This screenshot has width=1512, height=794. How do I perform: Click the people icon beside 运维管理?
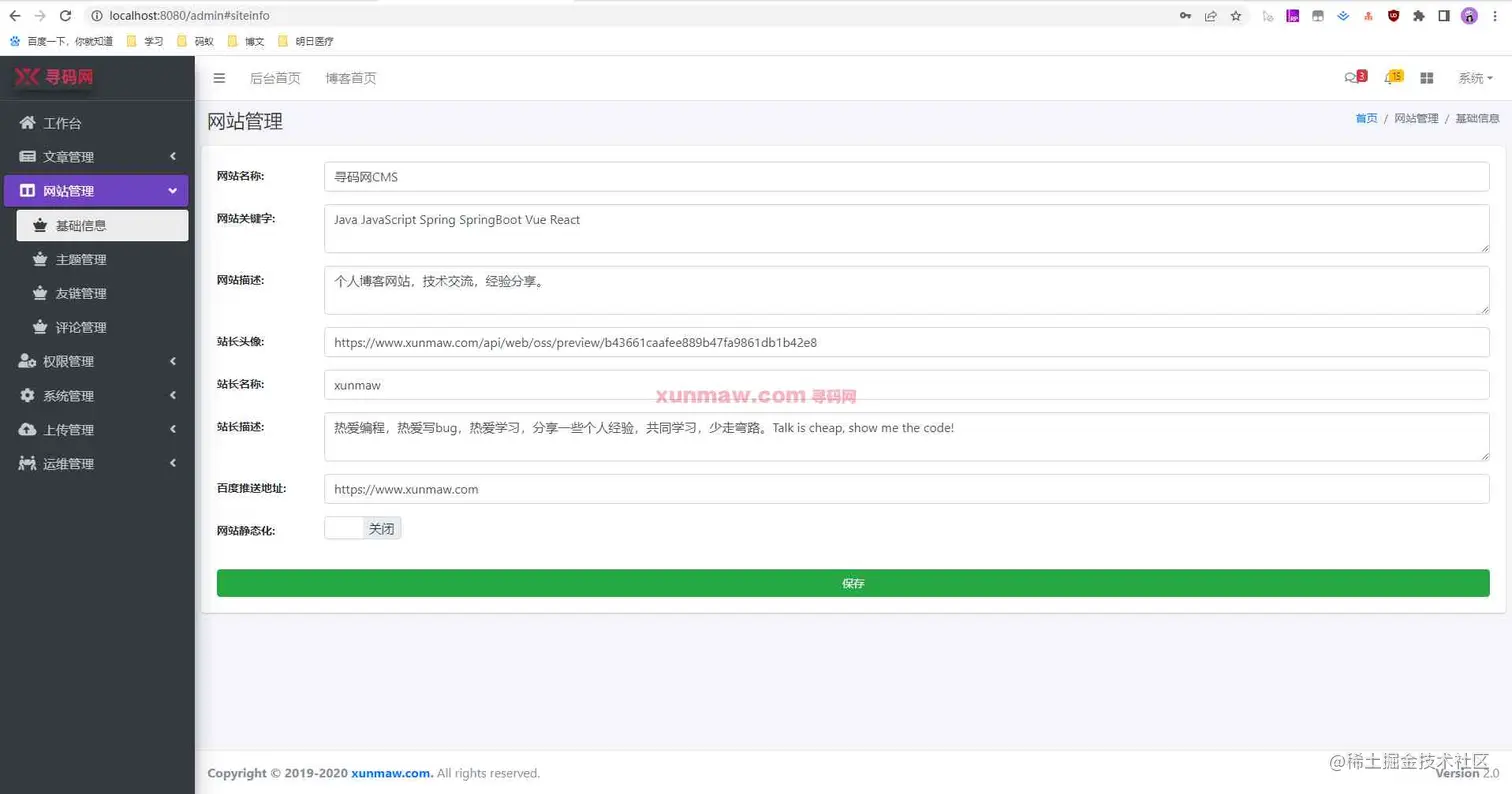(27, 464)
